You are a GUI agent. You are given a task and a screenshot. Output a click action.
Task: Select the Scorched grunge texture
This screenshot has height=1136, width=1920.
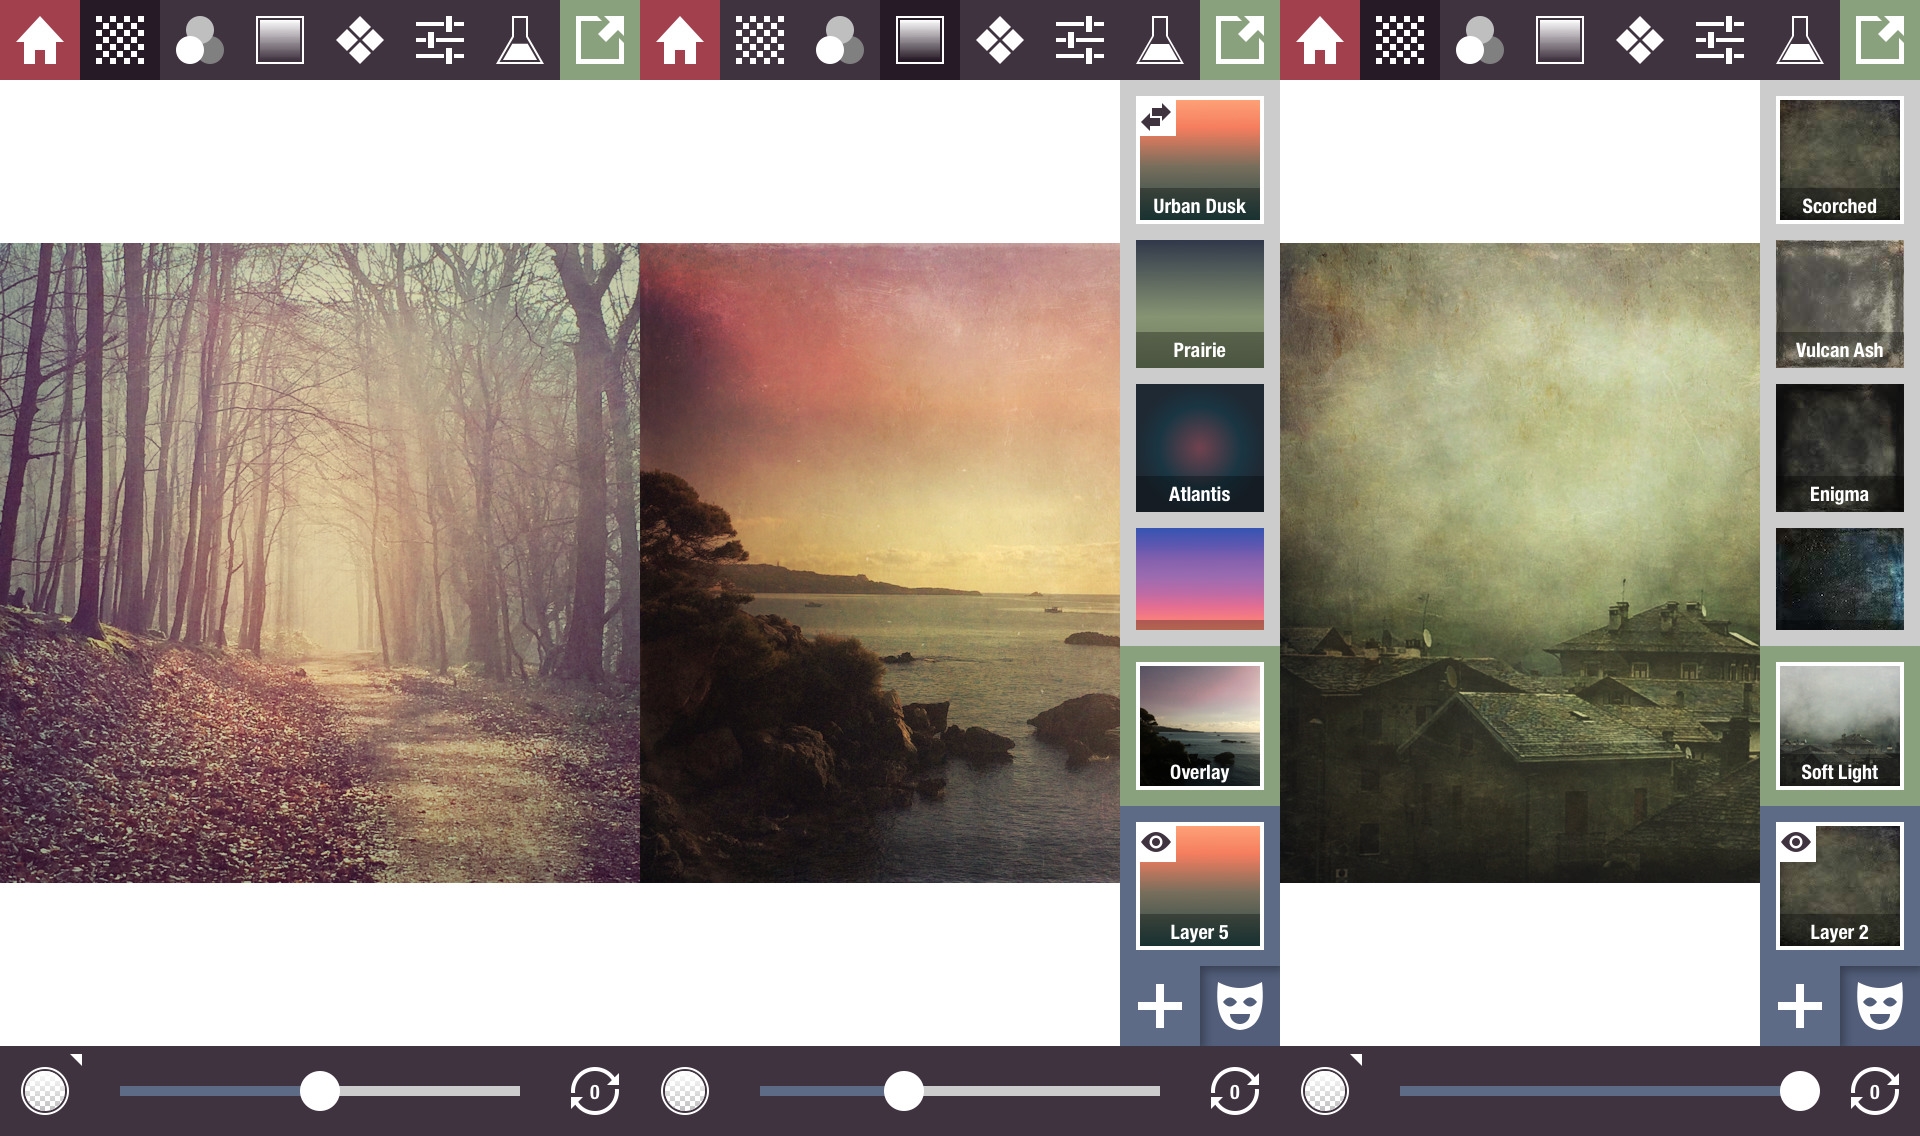pos(1840,160)
